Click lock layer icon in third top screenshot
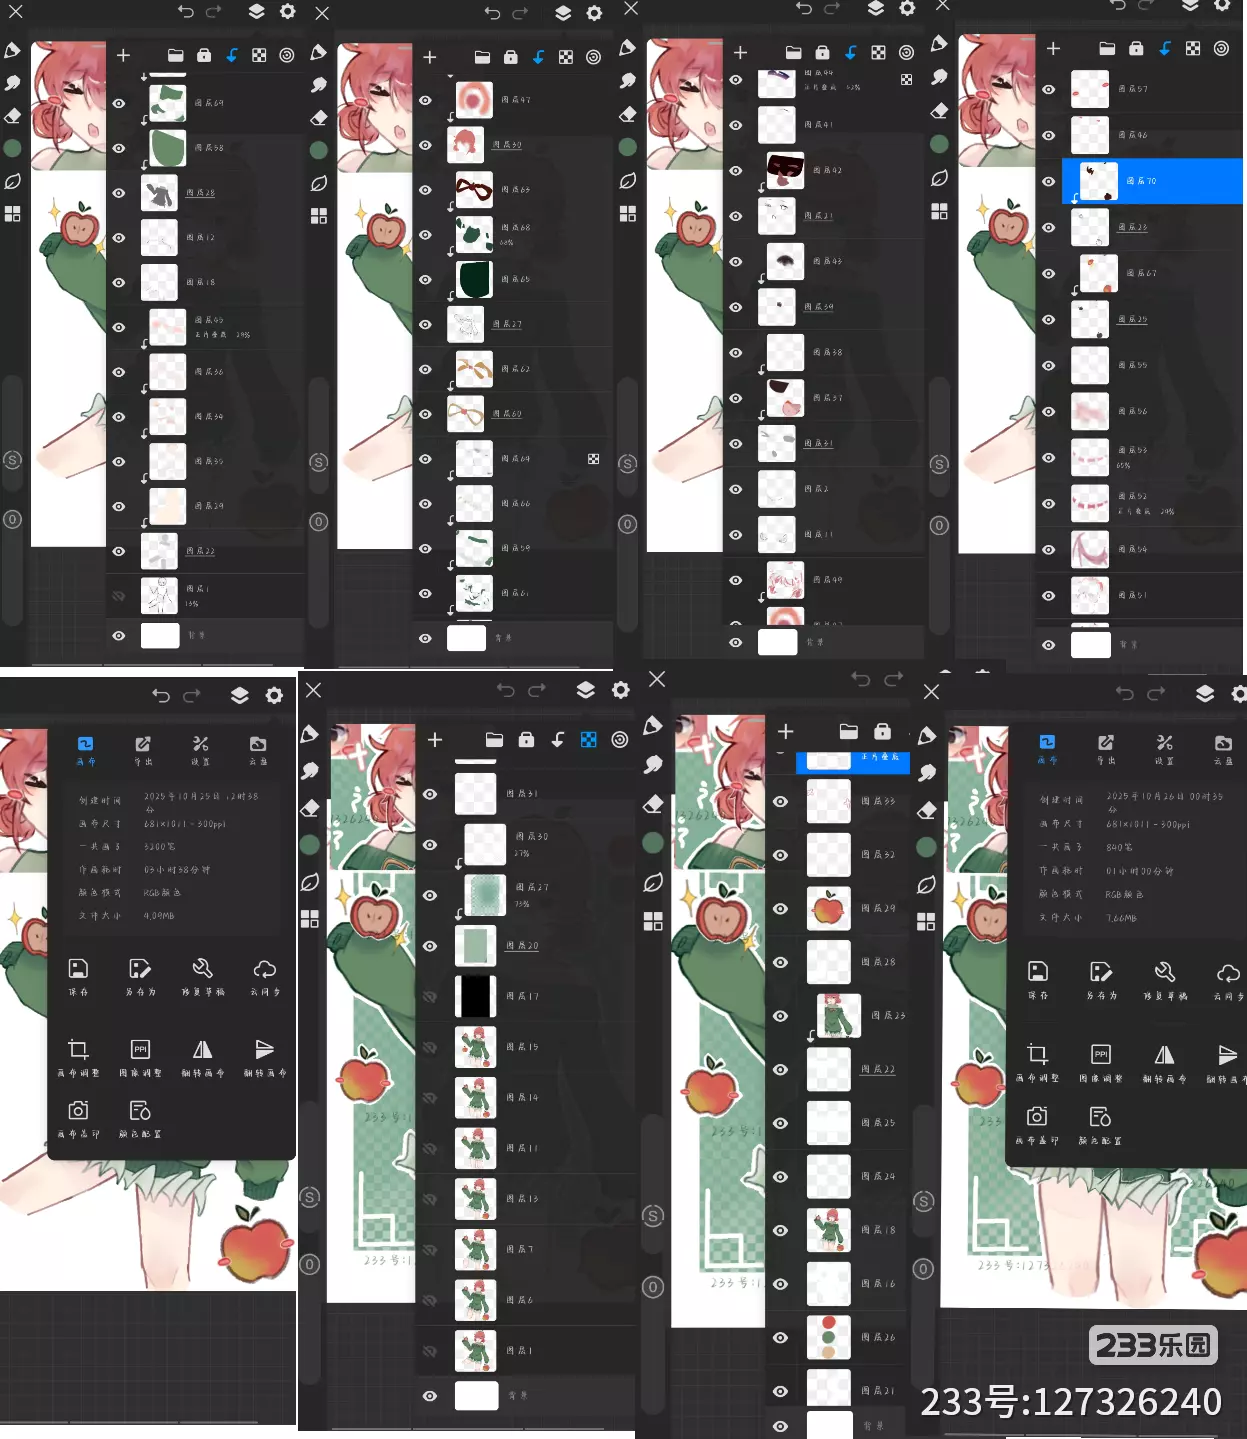The width and height of the screenshot is (1247, 1439). coord(822,52)
